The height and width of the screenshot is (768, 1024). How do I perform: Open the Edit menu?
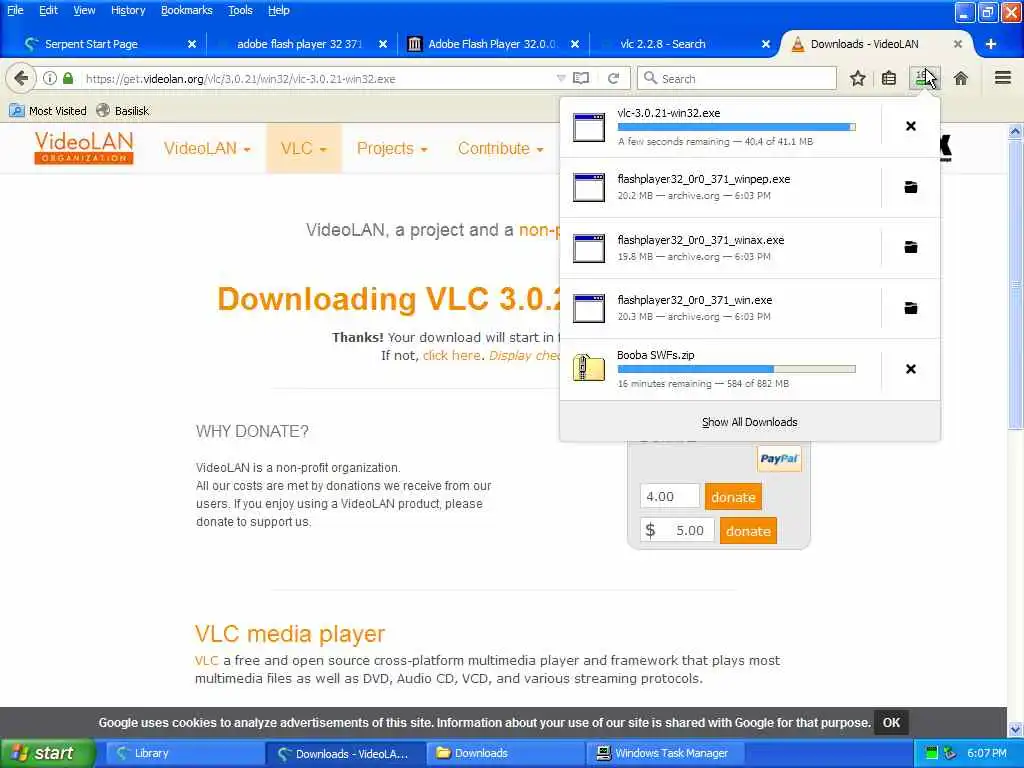[48, 10]
